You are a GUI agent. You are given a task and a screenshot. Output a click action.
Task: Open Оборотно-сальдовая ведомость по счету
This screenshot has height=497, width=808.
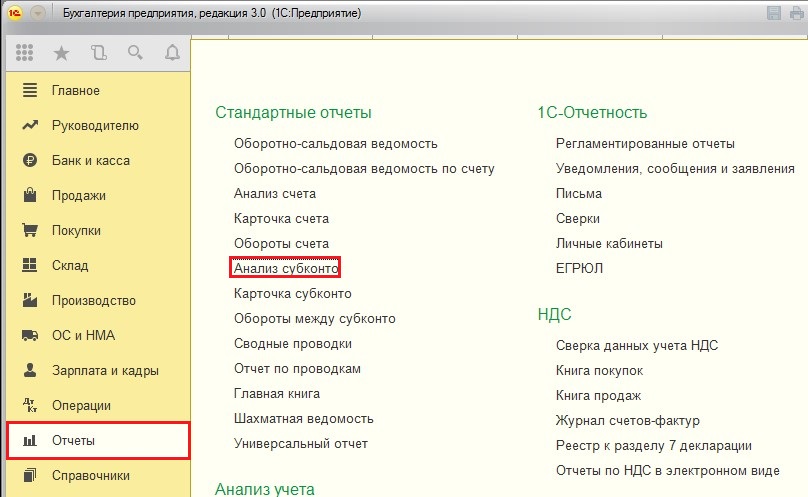364,169
